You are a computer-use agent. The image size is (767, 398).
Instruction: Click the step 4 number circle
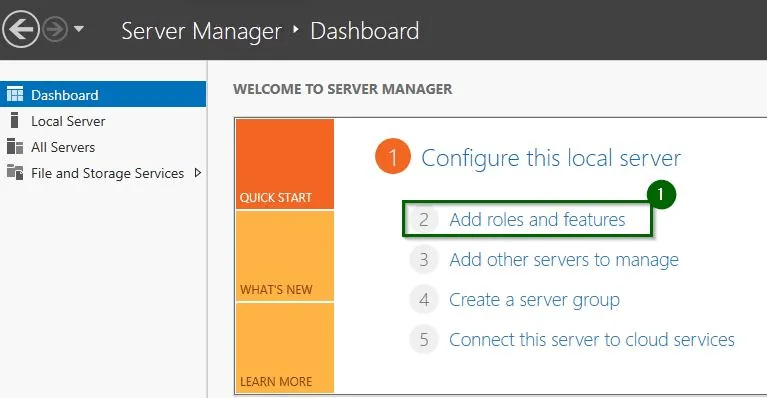pos(424,299)
